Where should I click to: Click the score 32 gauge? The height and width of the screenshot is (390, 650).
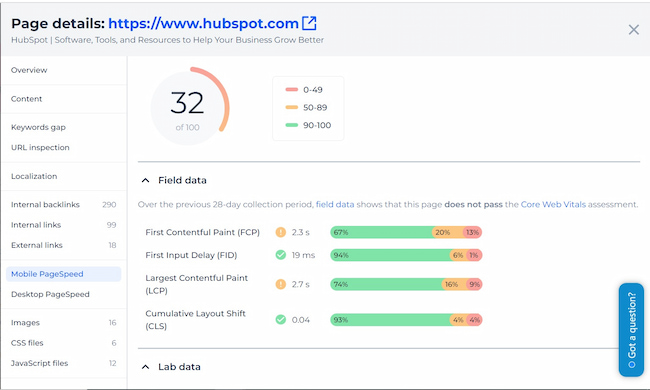[x=189, y=106]
